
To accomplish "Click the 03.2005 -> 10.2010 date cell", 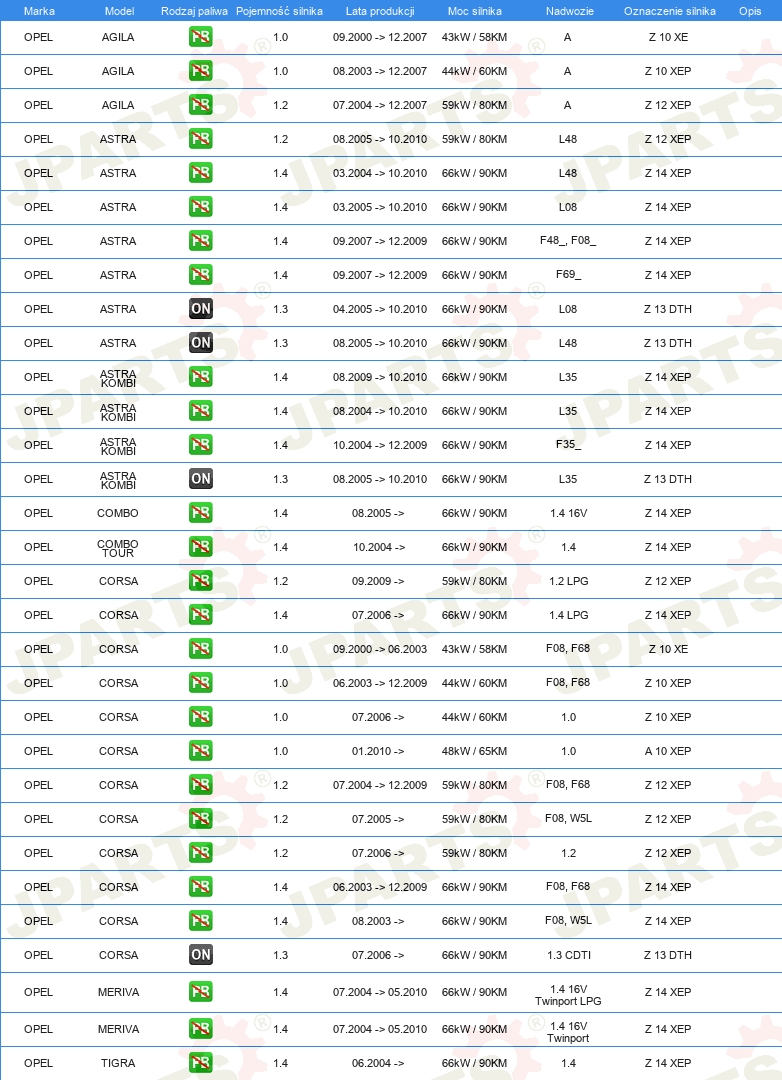I will (380, 207).
